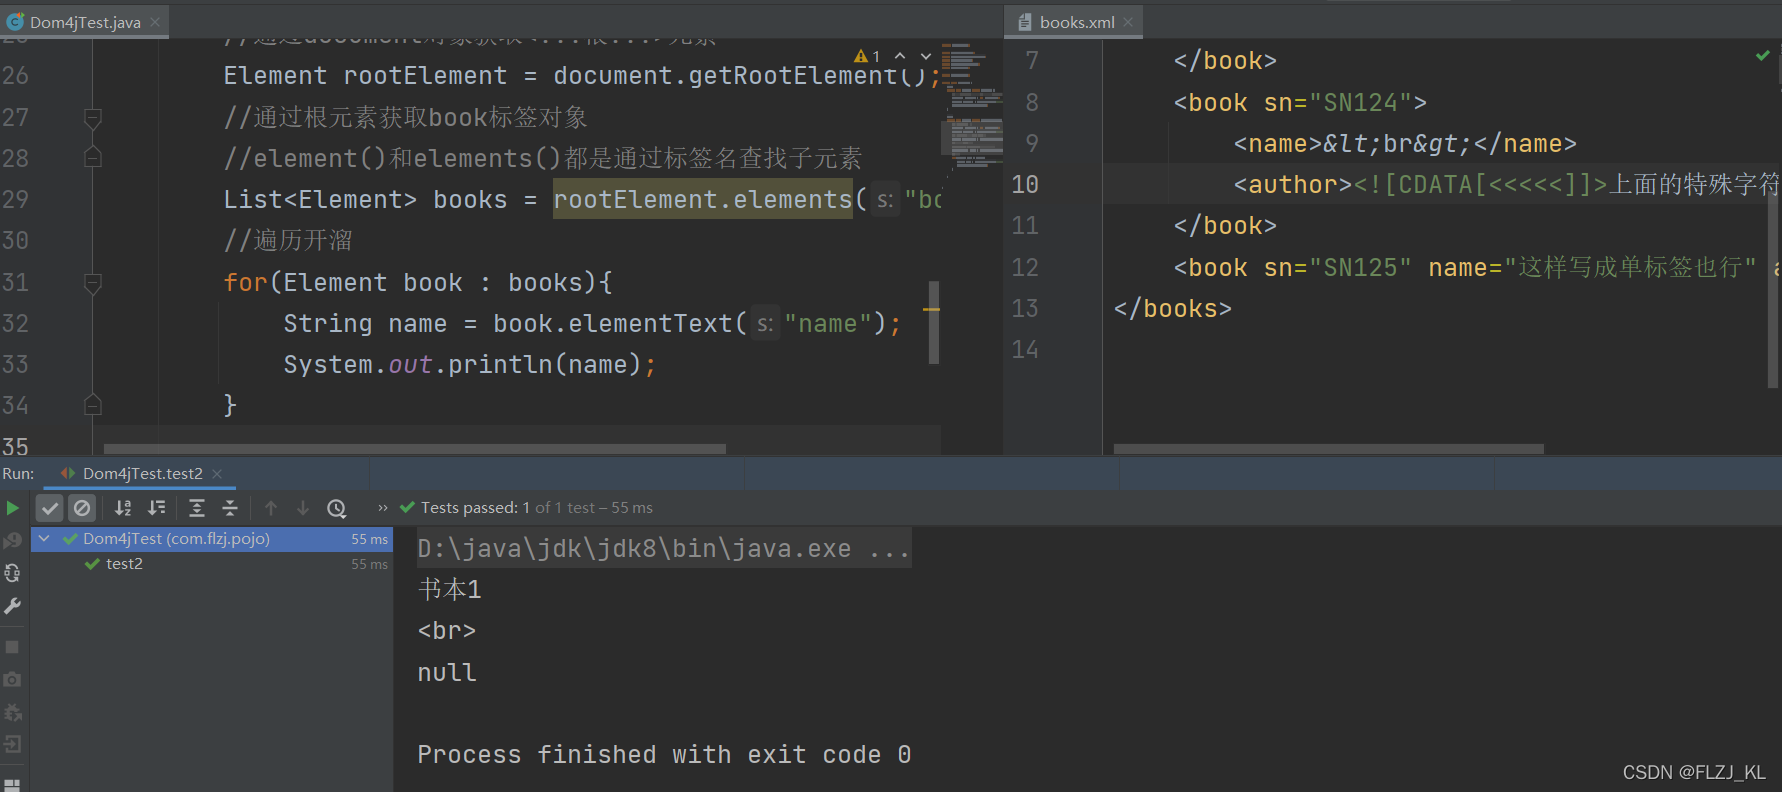Collapse the Dom4jTest tree node
This screenshot has width=1782, height=792.
pyautogui.click(x=44, y=538)
